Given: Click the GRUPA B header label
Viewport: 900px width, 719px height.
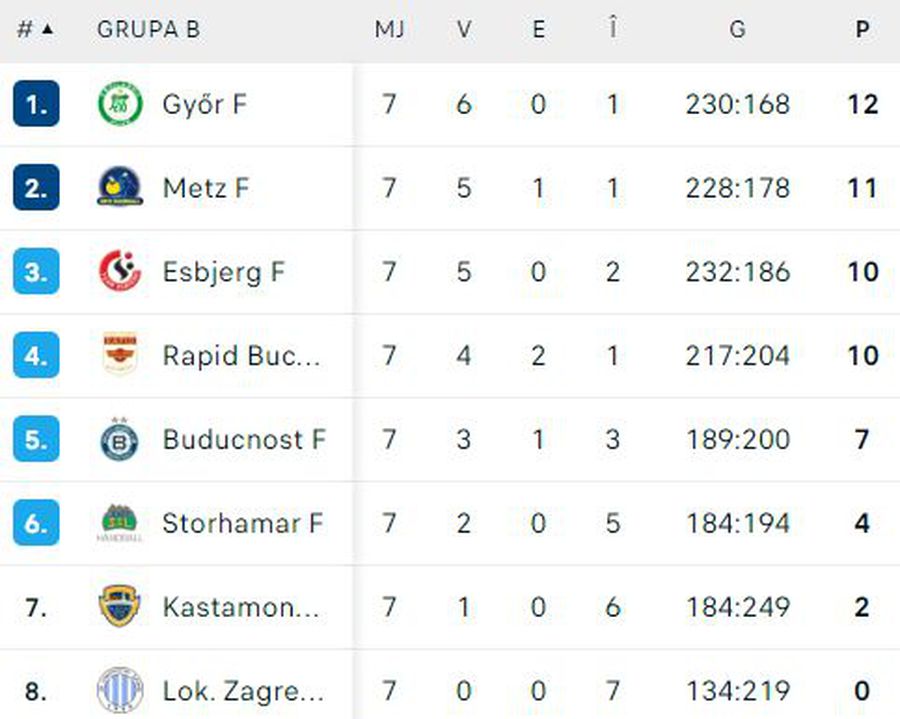Looking at the screenshot, I should 149,29.
